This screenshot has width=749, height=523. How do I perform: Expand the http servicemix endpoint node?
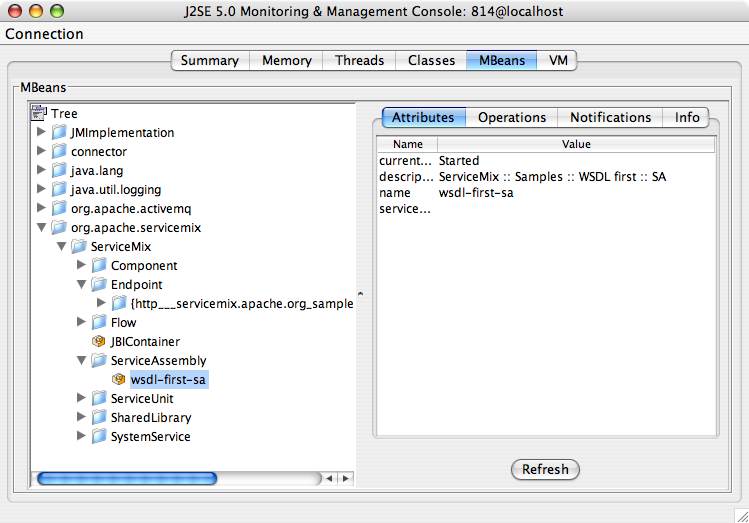tap(101, 303)
